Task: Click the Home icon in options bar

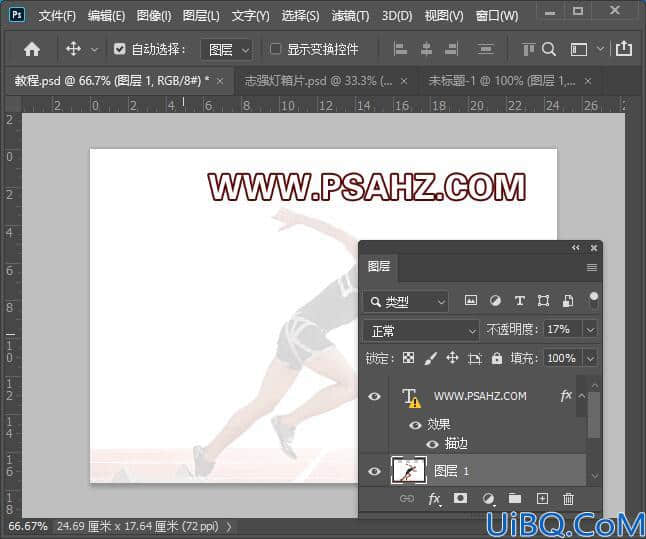Action: 32,49
